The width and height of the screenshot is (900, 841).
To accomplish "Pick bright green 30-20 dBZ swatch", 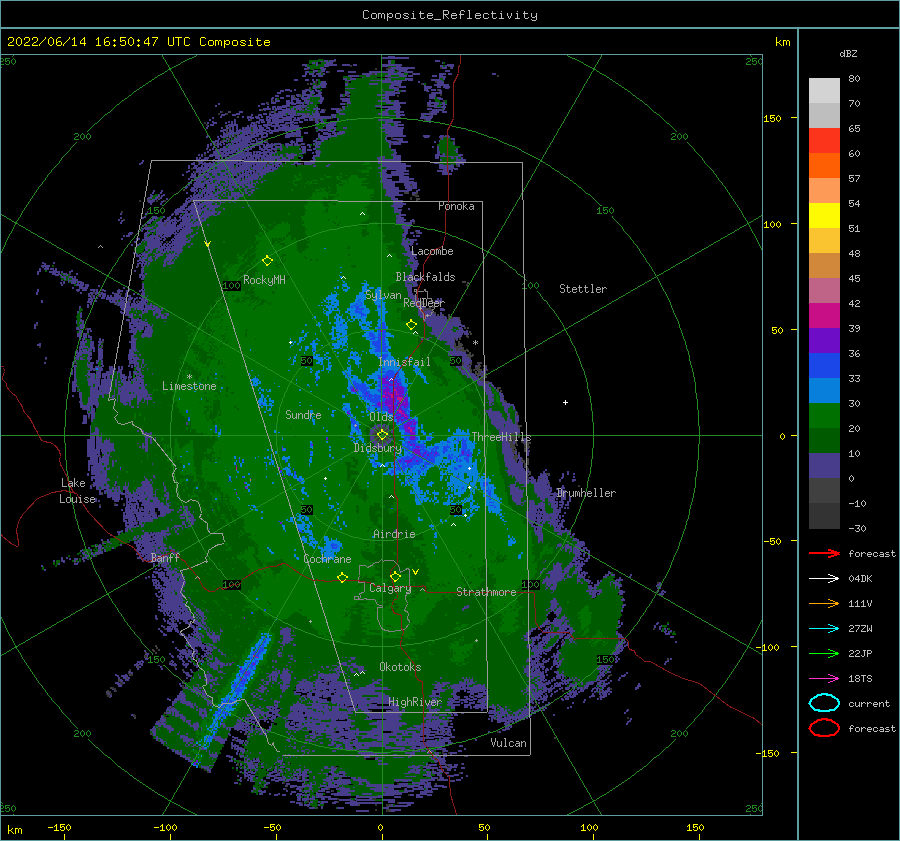I will [x=824, y=416].
